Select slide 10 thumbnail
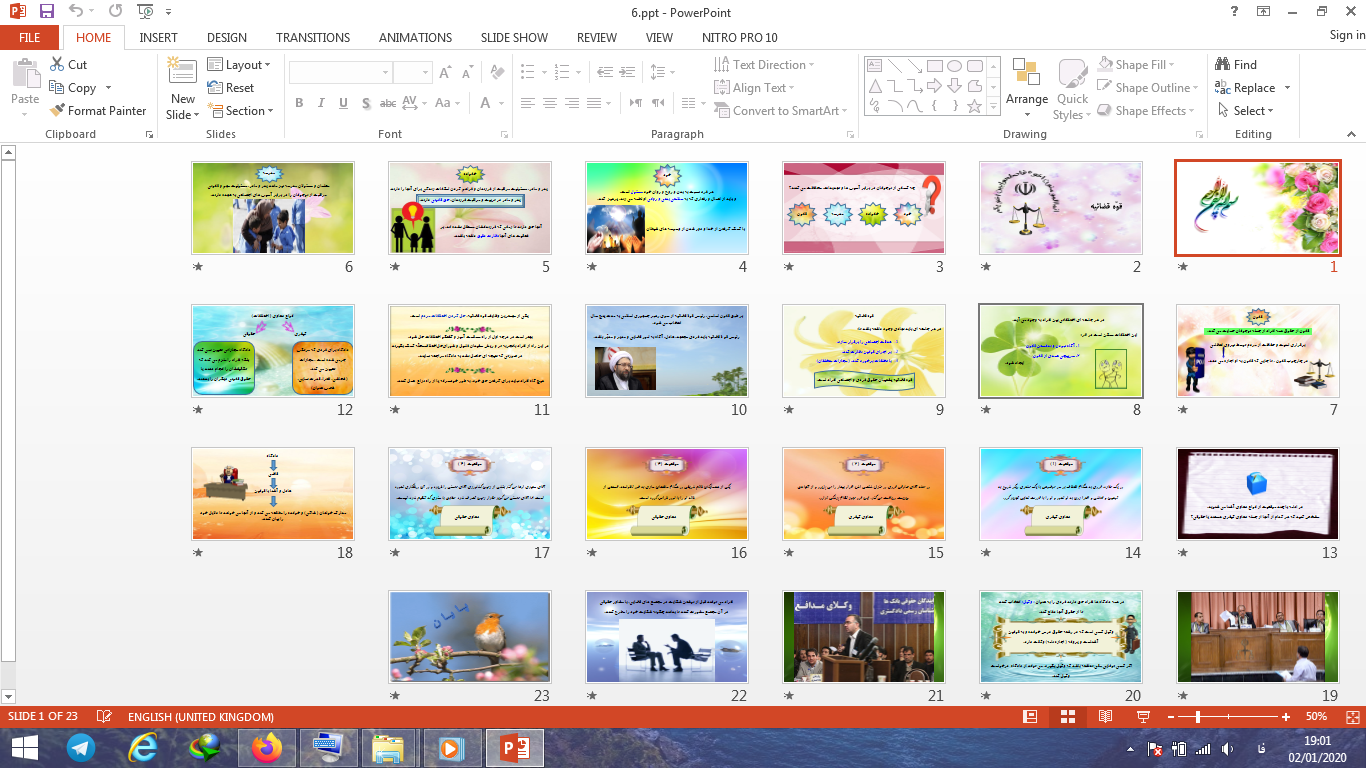 667,351
